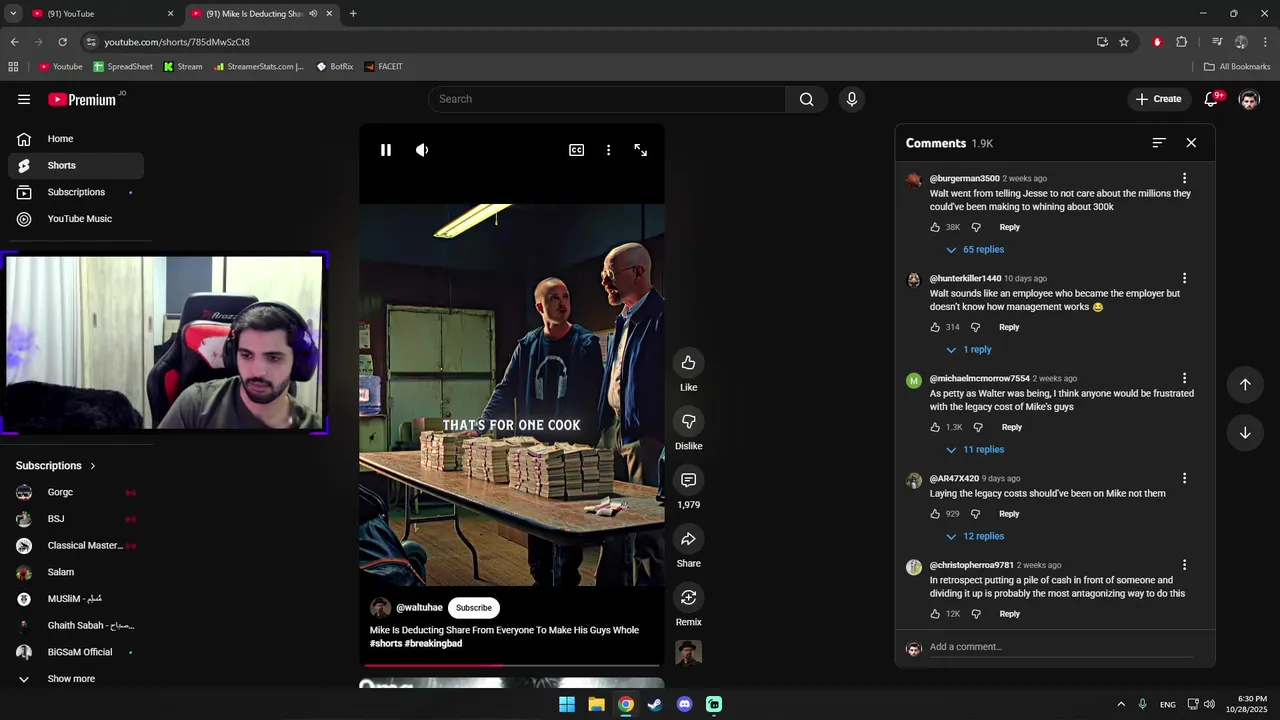Select Shorts in the sidebar
The height and width of the screenshot is (720, 1280).
coord(76,166)
